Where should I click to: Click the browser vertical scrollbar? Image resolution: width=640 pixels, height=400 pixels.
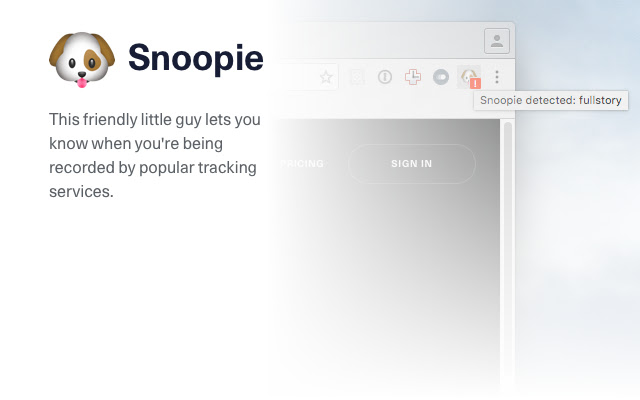(x=508, y=249)
